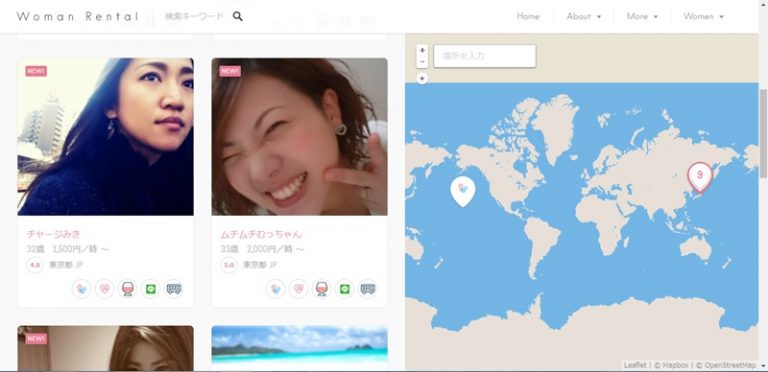Viewport: 768px width, 372px height.
Task: Click 東京都 JP on ムチムチむっちゃん card
Action: [260, 265]
